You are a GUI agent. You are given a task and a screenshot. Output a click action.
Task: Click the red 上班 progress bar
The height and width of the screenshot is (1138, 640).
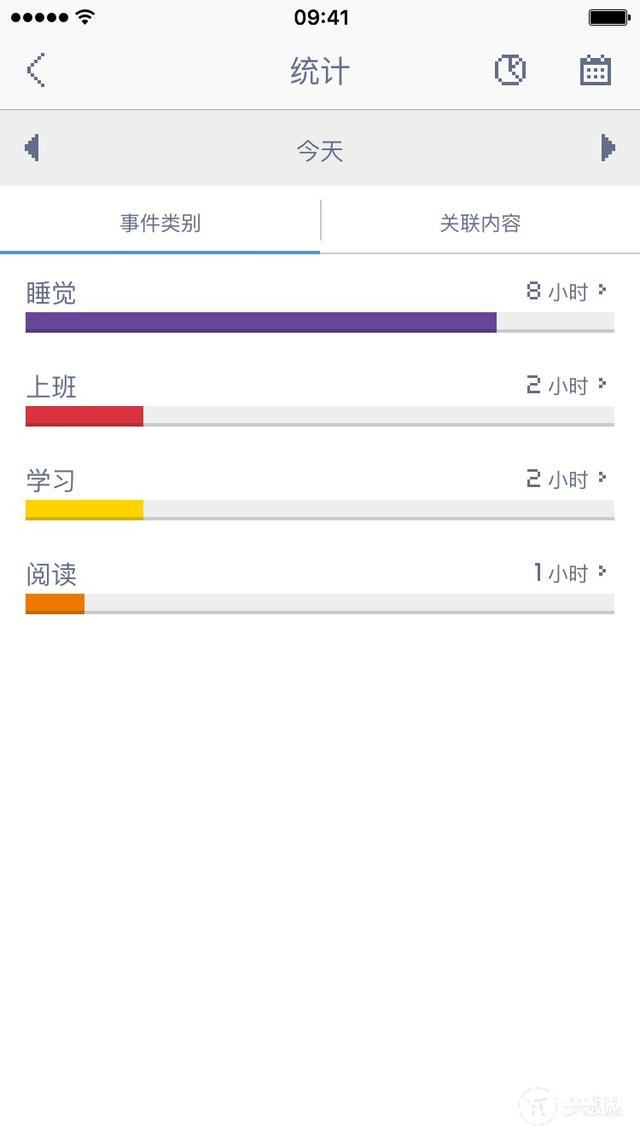[84, 416]
